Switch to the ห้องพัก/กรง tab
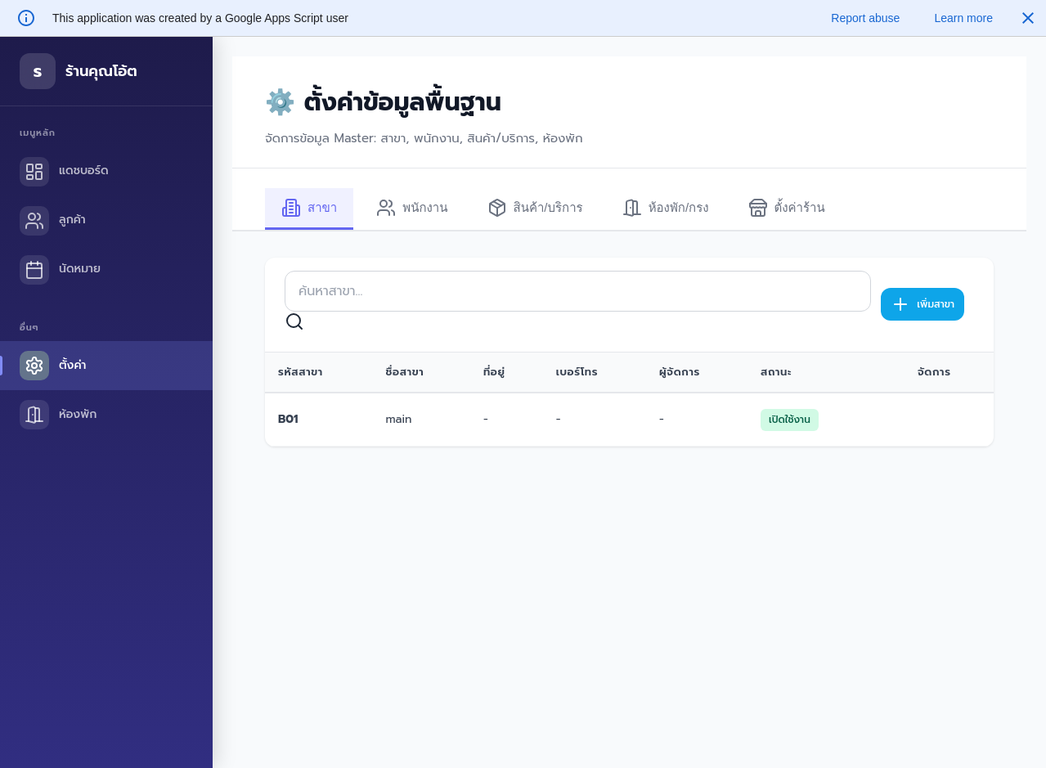Viewport: 1046px width, 768px height. tap(666, 207)
